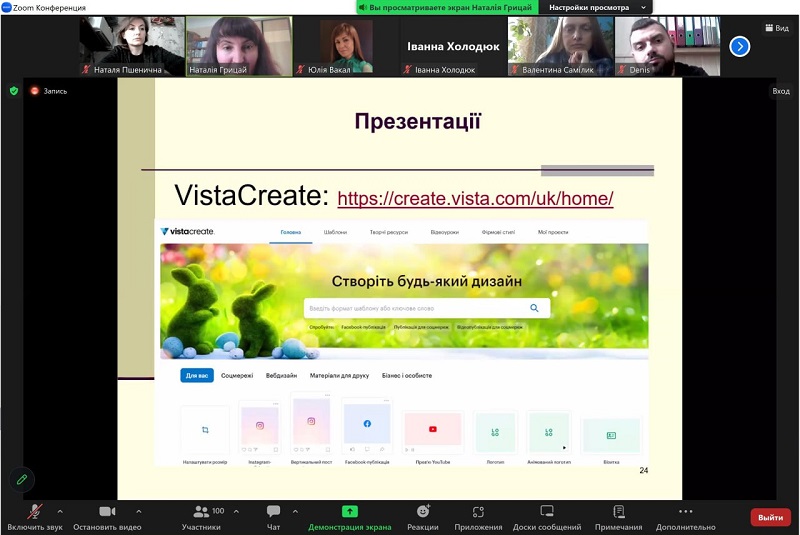
Task: Click the Facebook публікація suggestion chip
Action: click(363, 327)
